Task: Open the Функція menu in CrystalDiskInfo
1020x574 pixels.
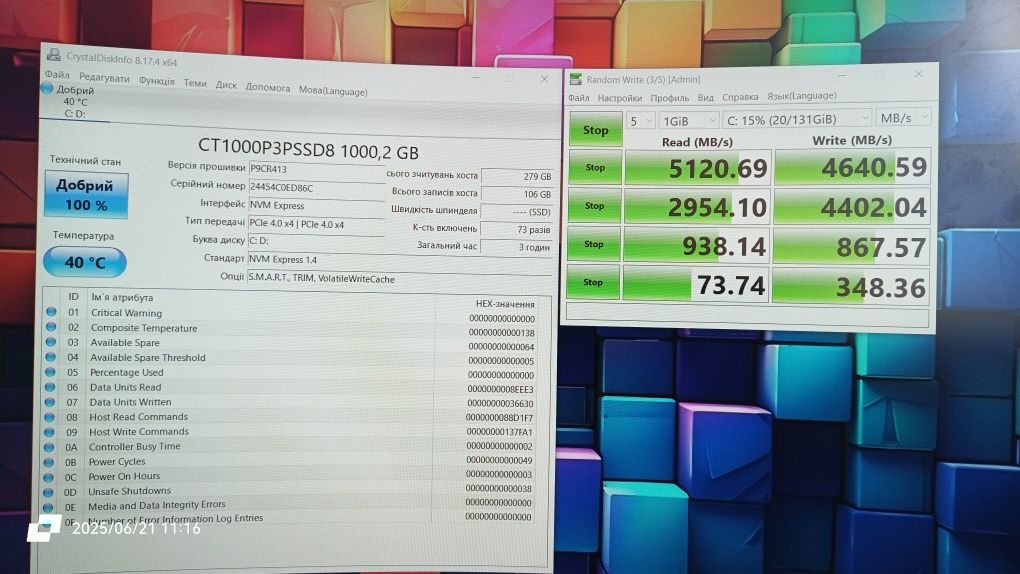Action: [157, 81]
